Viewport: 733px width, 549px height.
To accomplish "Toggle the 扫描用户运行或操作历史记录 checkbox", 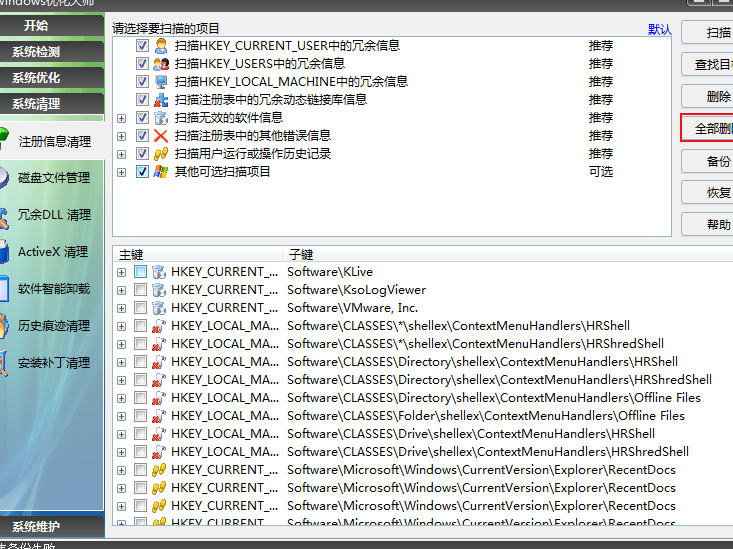I will [142, 154].
